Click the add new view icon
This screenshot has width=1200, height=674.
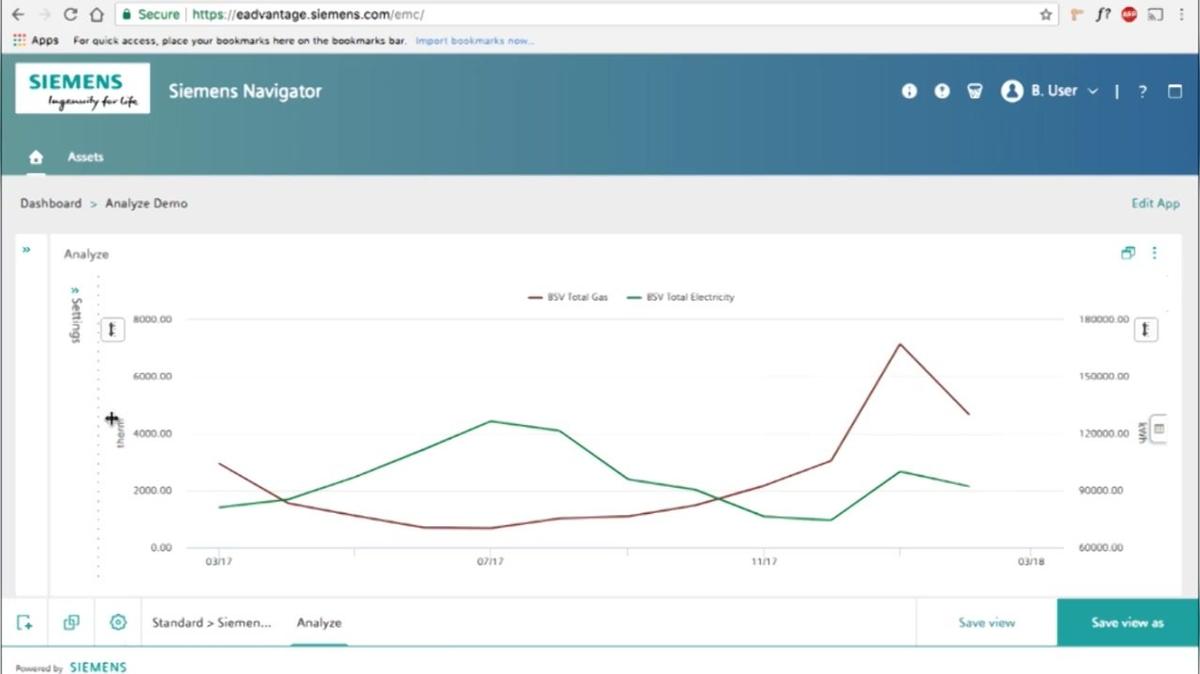coord(25,623)
